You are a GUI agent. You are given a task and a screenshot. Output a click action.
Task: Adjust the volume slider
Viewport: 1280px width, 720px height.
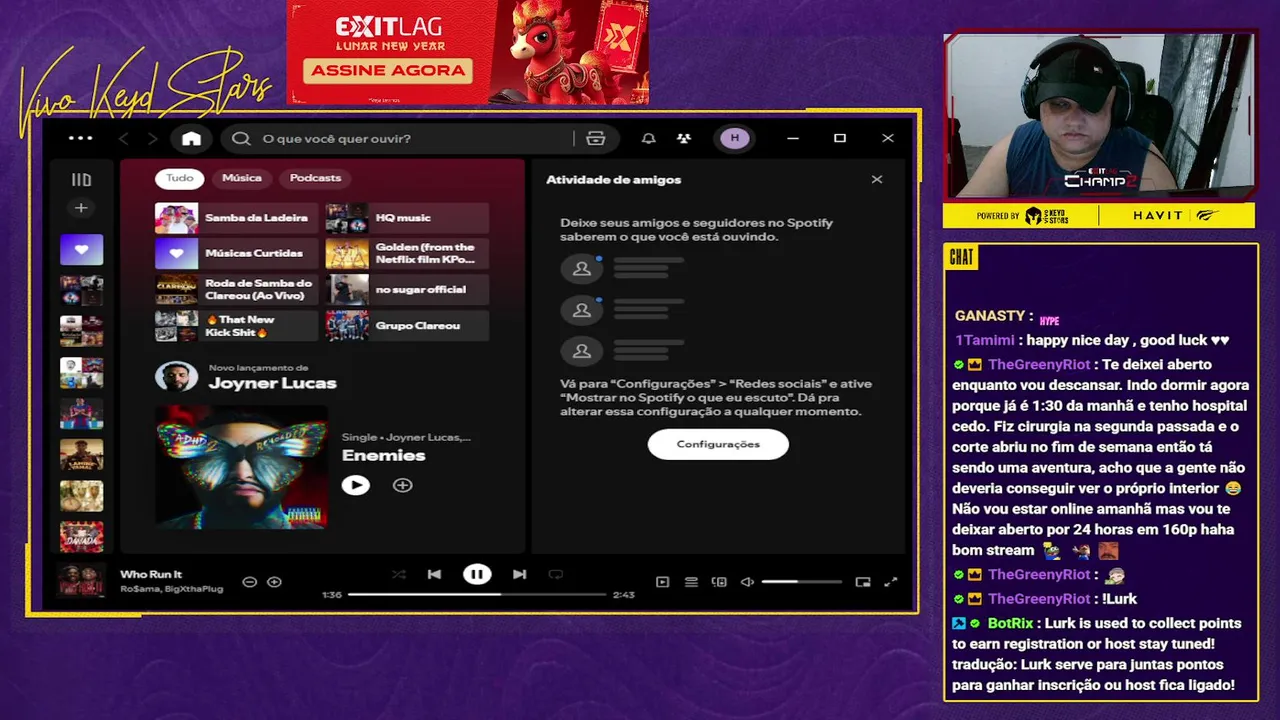point(802,582)
